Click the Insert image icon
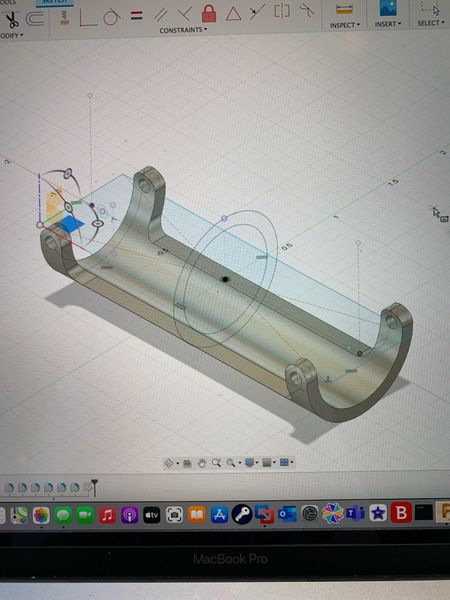 coord(388,8)
